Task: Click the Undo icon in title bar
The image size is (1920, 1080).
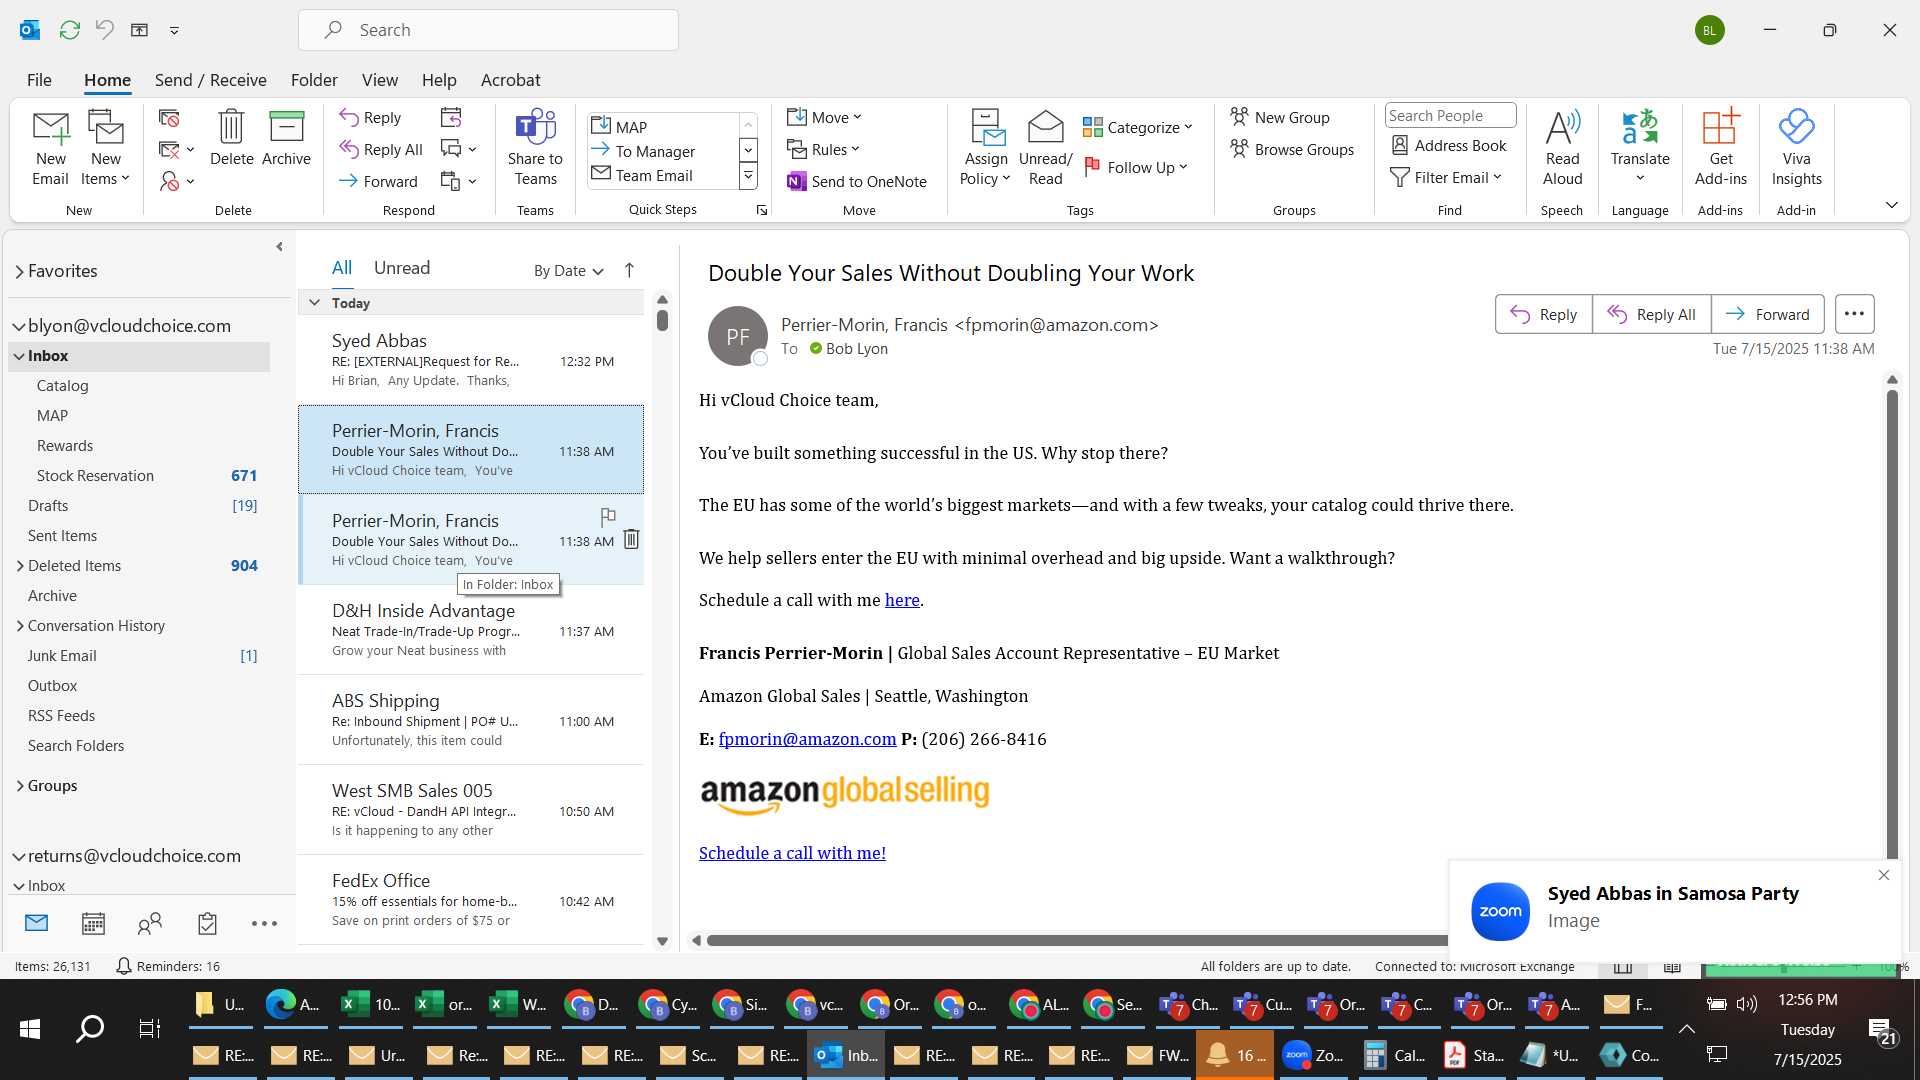Action: pyautogui.click(x=105, y=30)
